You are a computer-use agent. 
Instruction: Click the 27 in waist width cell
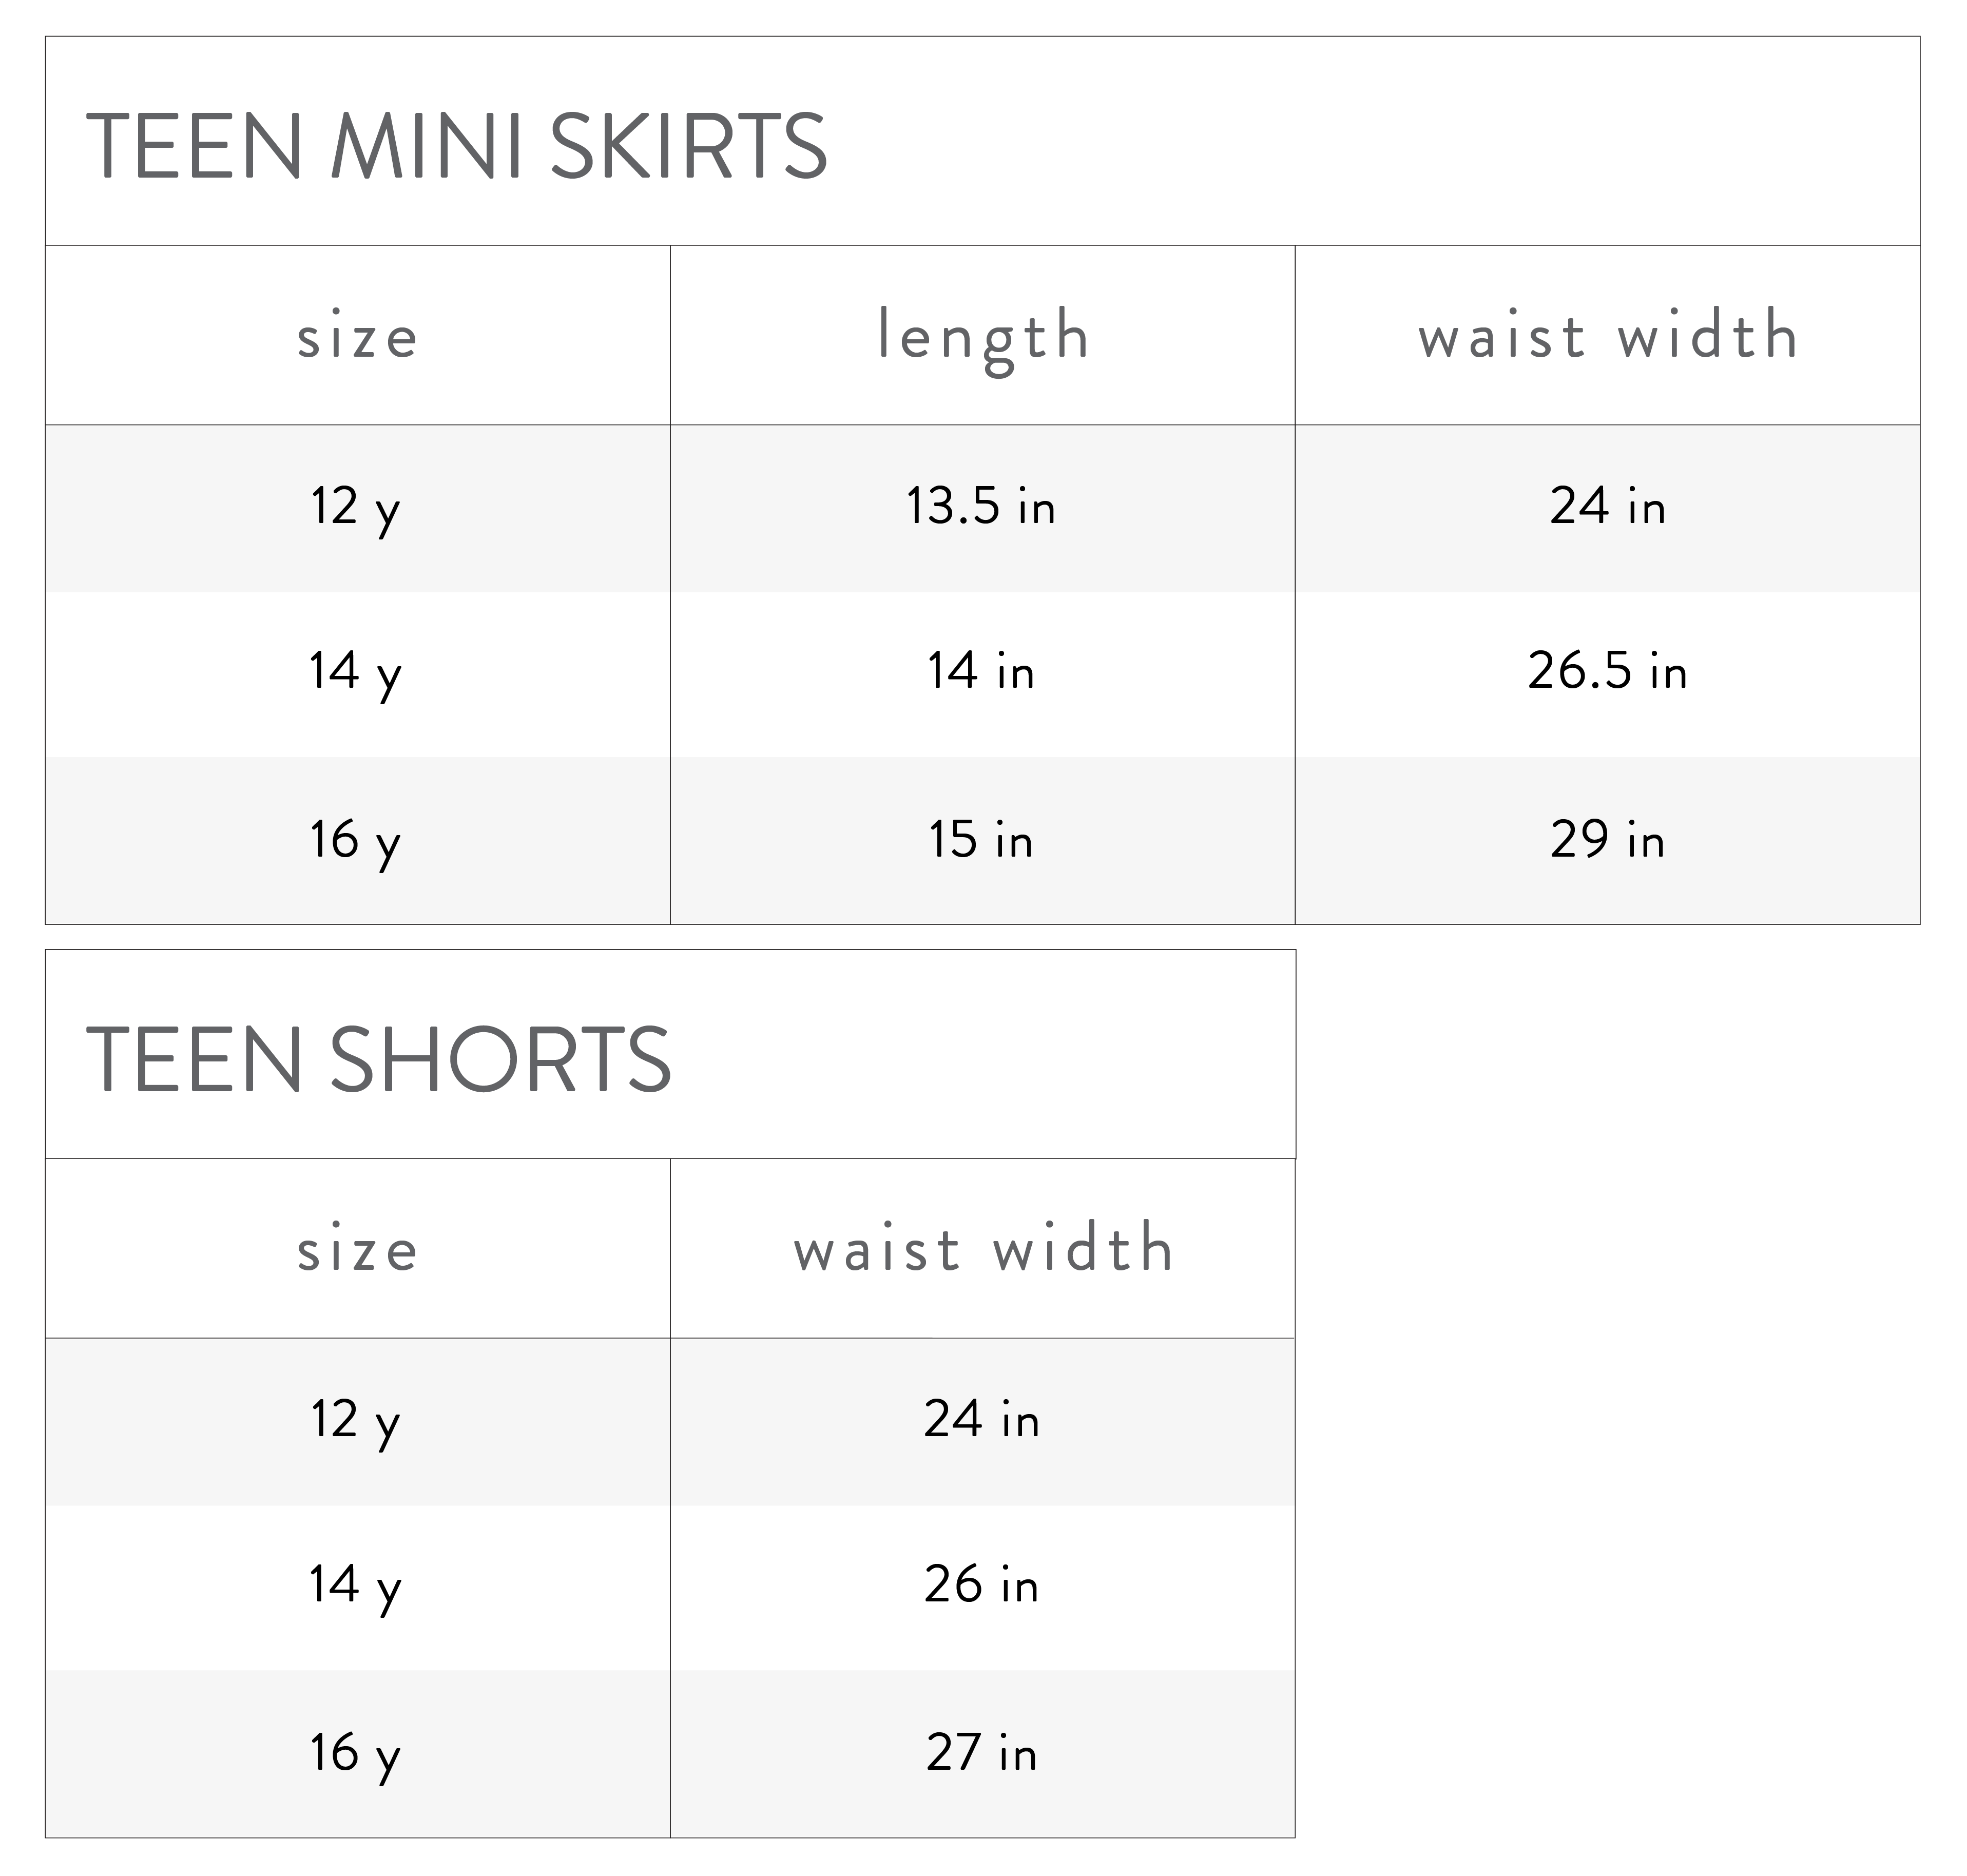[x=981, y=1753]
